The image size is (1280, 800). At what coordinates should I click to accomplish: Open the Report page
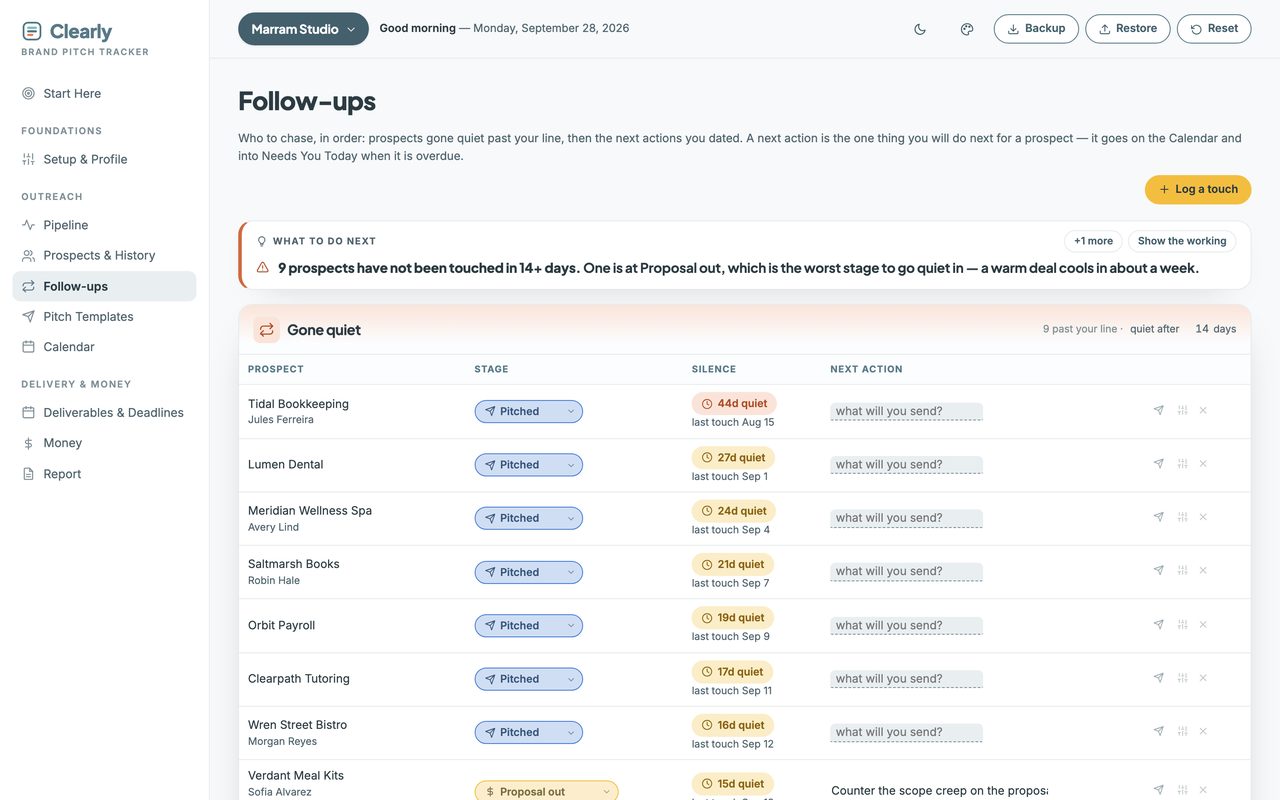point(104,474)
